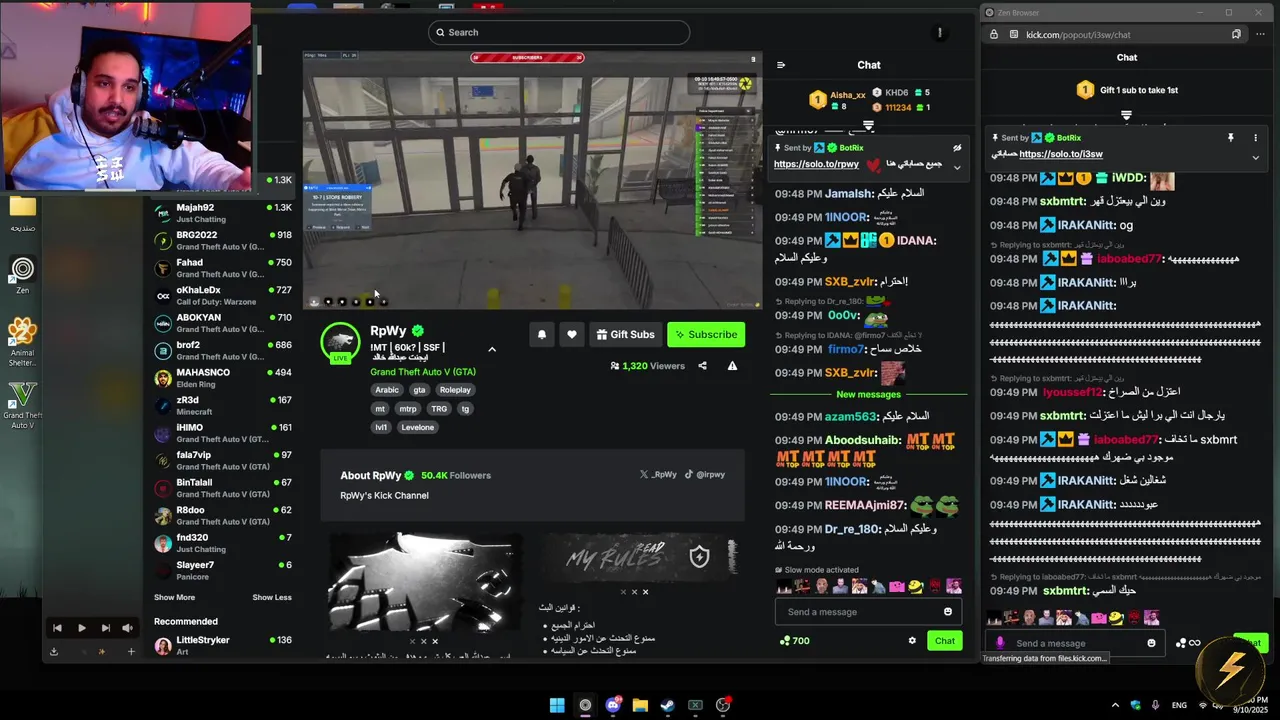Click the notification bell icon on RpWy's channel

tap(542, 335)
